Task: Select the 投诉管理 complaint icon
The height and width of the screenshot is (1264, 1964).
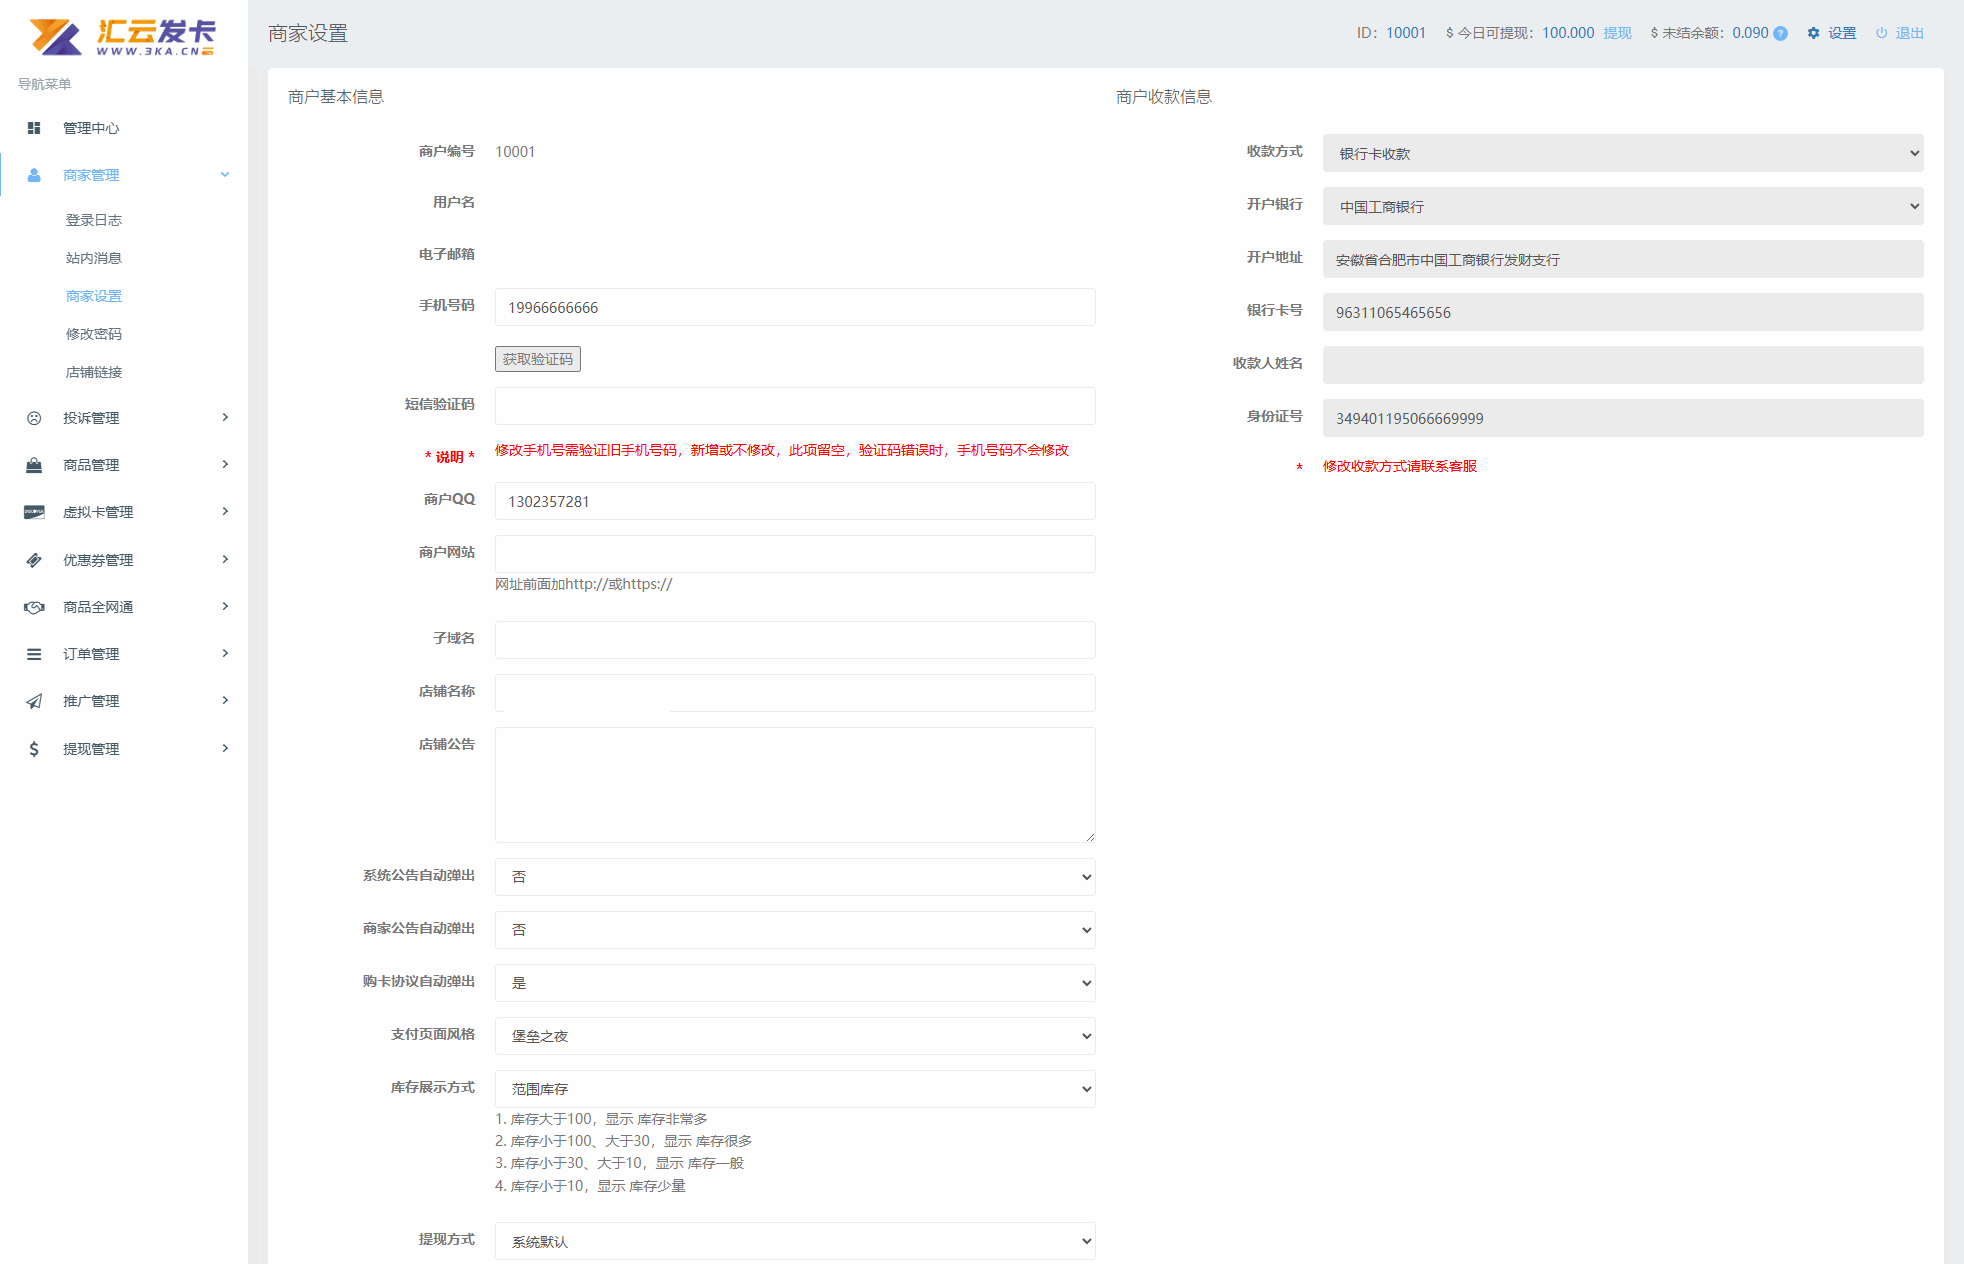Action: tap(33, 418)
